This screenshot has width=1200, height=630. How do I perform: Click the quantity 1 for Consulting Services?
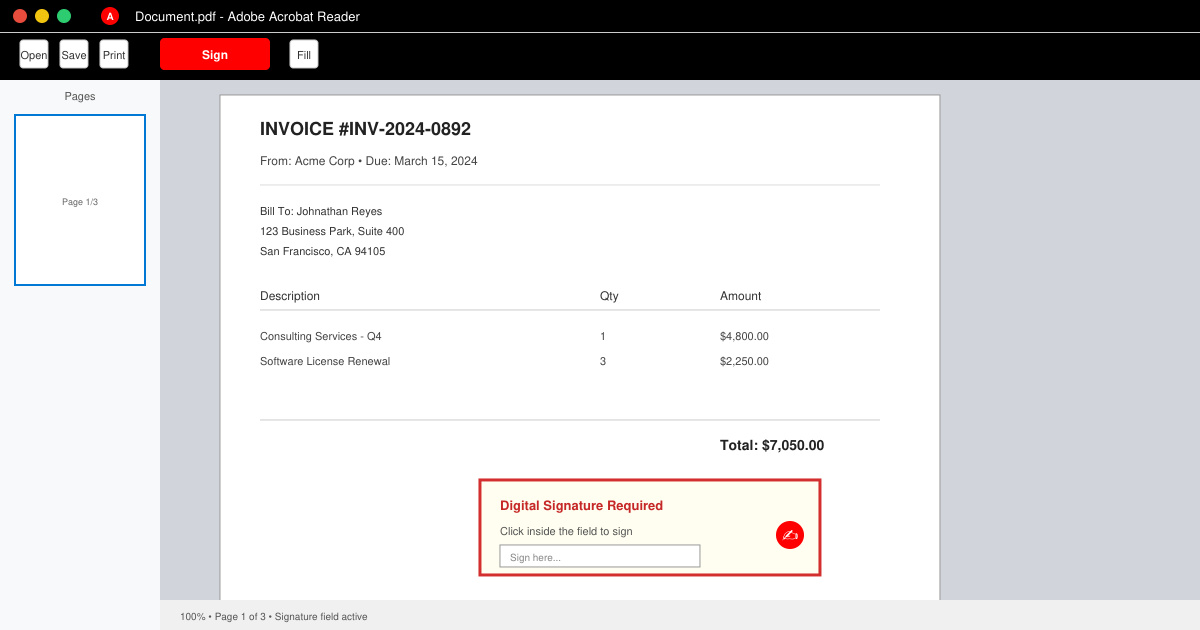point(603,336)
